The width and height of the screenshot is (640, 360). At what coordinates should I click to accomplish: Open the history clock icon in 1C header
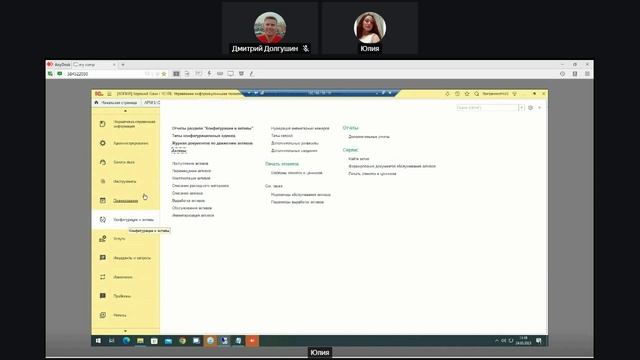pos(457,94)
